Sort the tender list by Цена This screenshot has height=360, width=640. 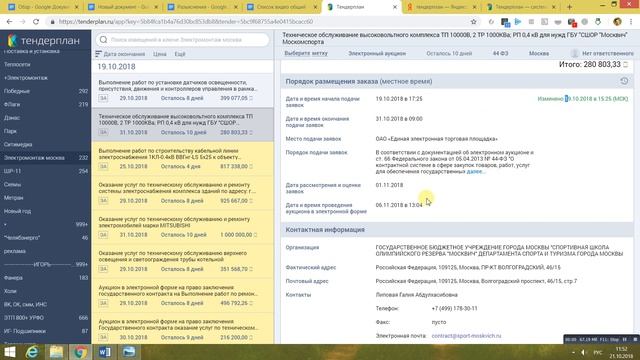(x=160, y=54)
